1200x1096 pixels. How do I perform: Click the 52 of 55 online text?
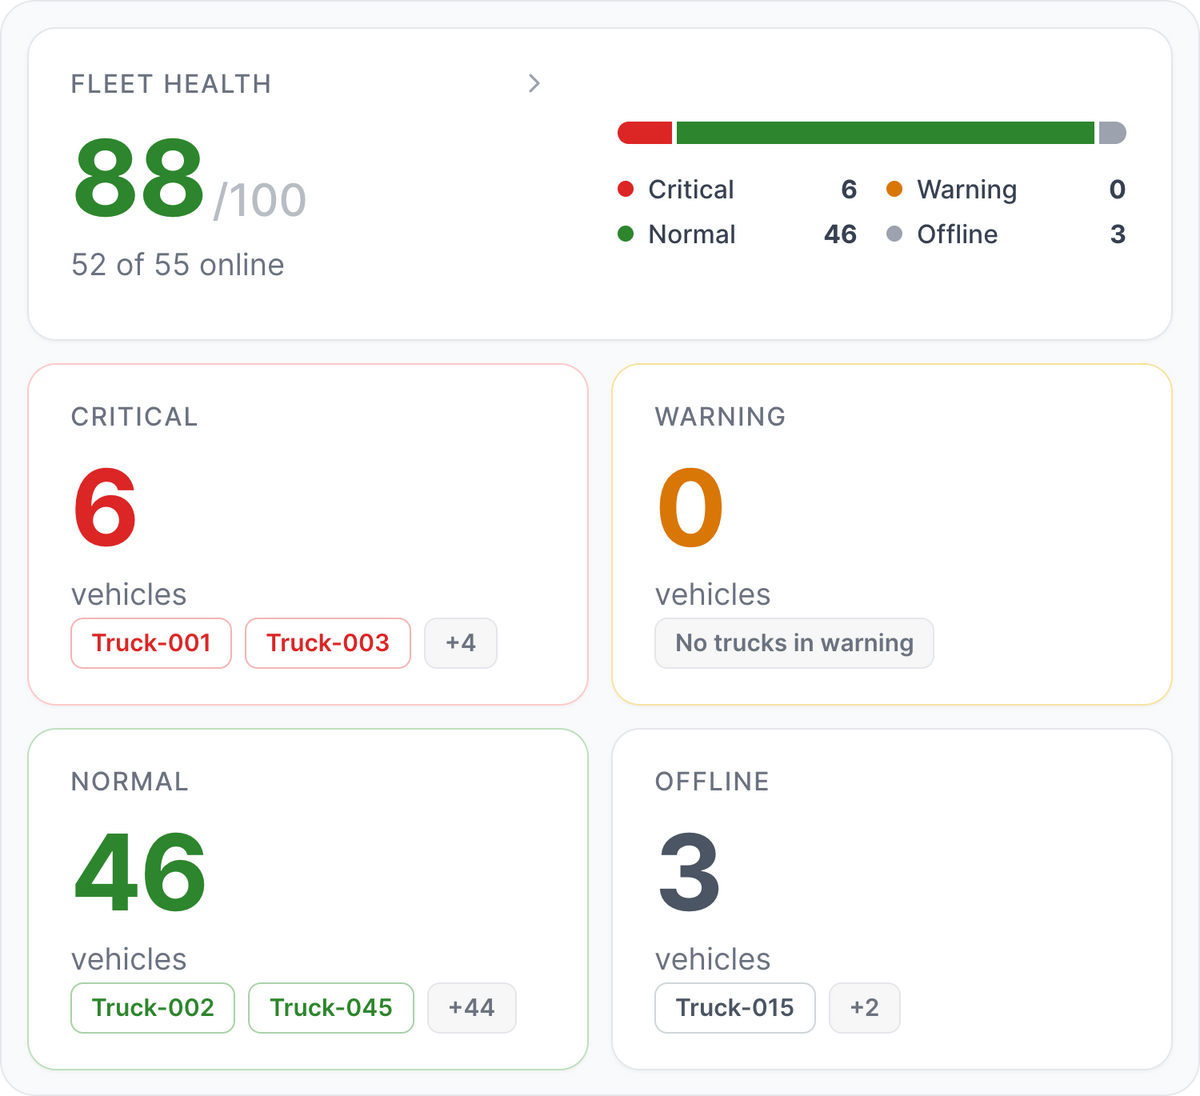pyautogui.click(x=178, y=265)
